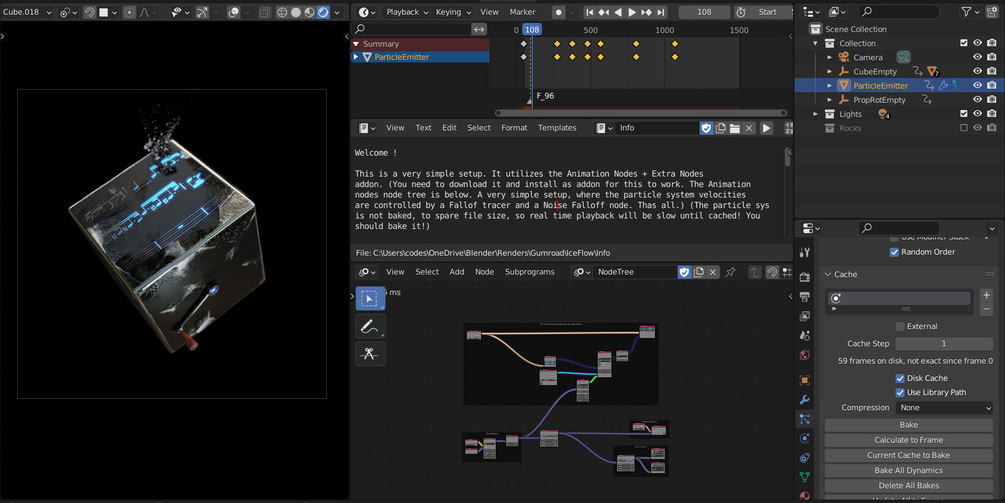Expand ParticleEmitter channel in dope sheet
Image resolution: width=1005 pixels, height=503 pixels.
[x=356, y=57]
